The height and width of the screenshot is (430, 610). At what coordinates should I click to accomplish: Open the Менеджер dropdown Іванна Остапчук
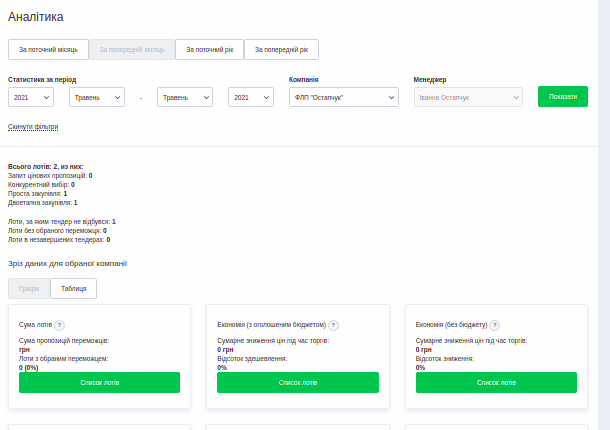coord(467,97)
